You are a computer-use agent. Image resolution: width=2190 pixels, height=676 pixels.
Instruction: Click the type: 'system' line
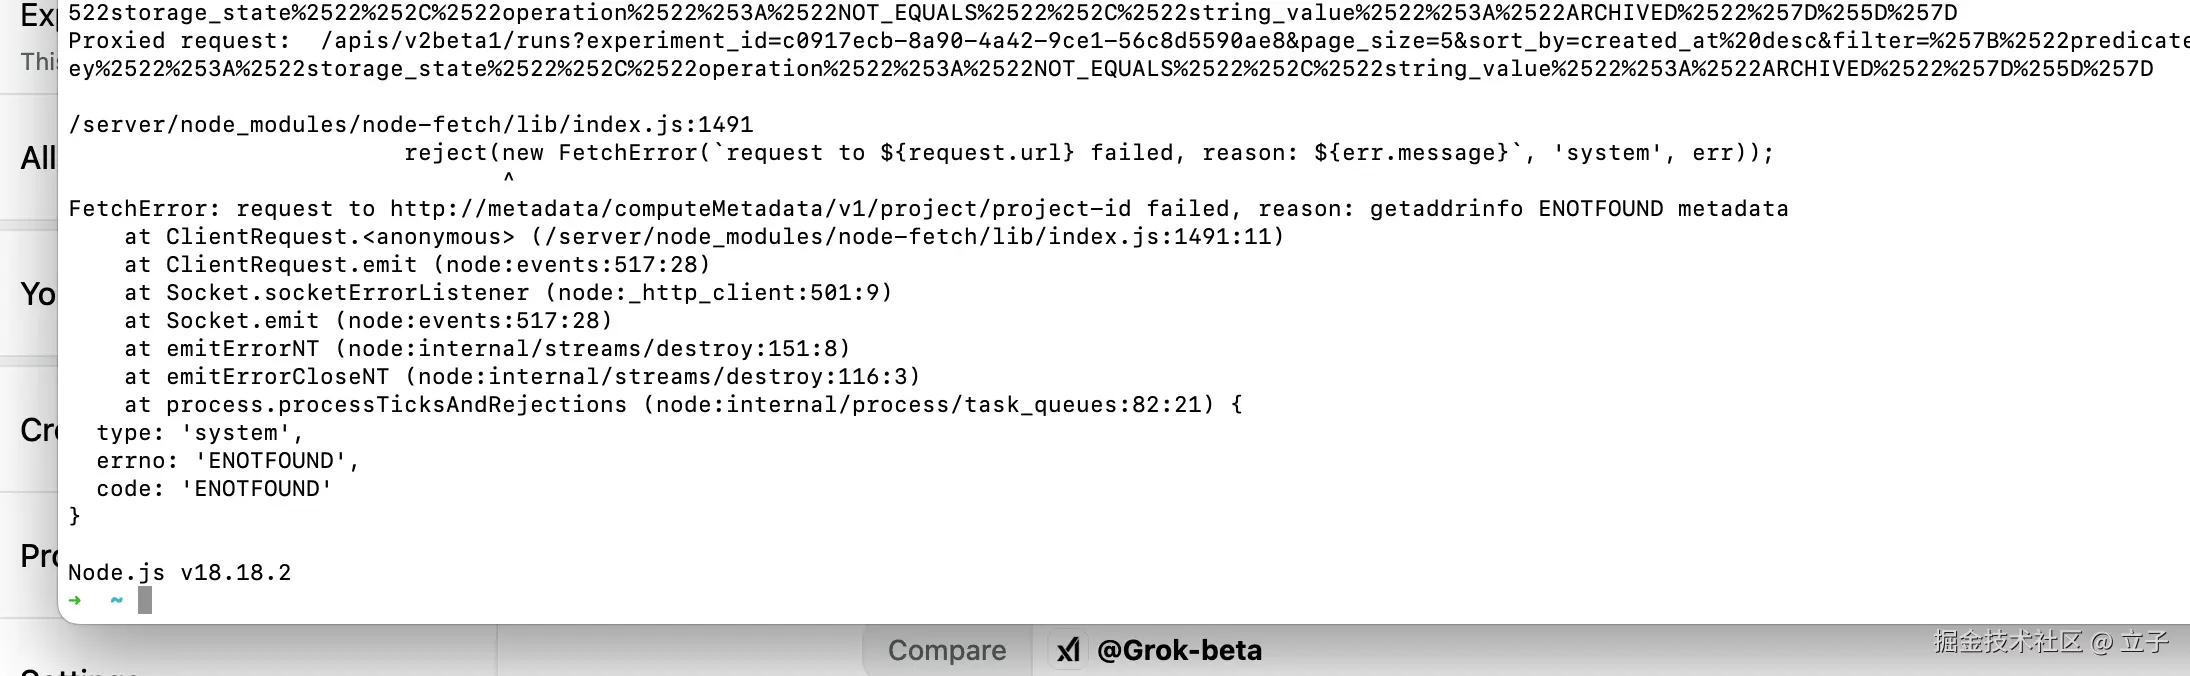[x=199, y=433]
